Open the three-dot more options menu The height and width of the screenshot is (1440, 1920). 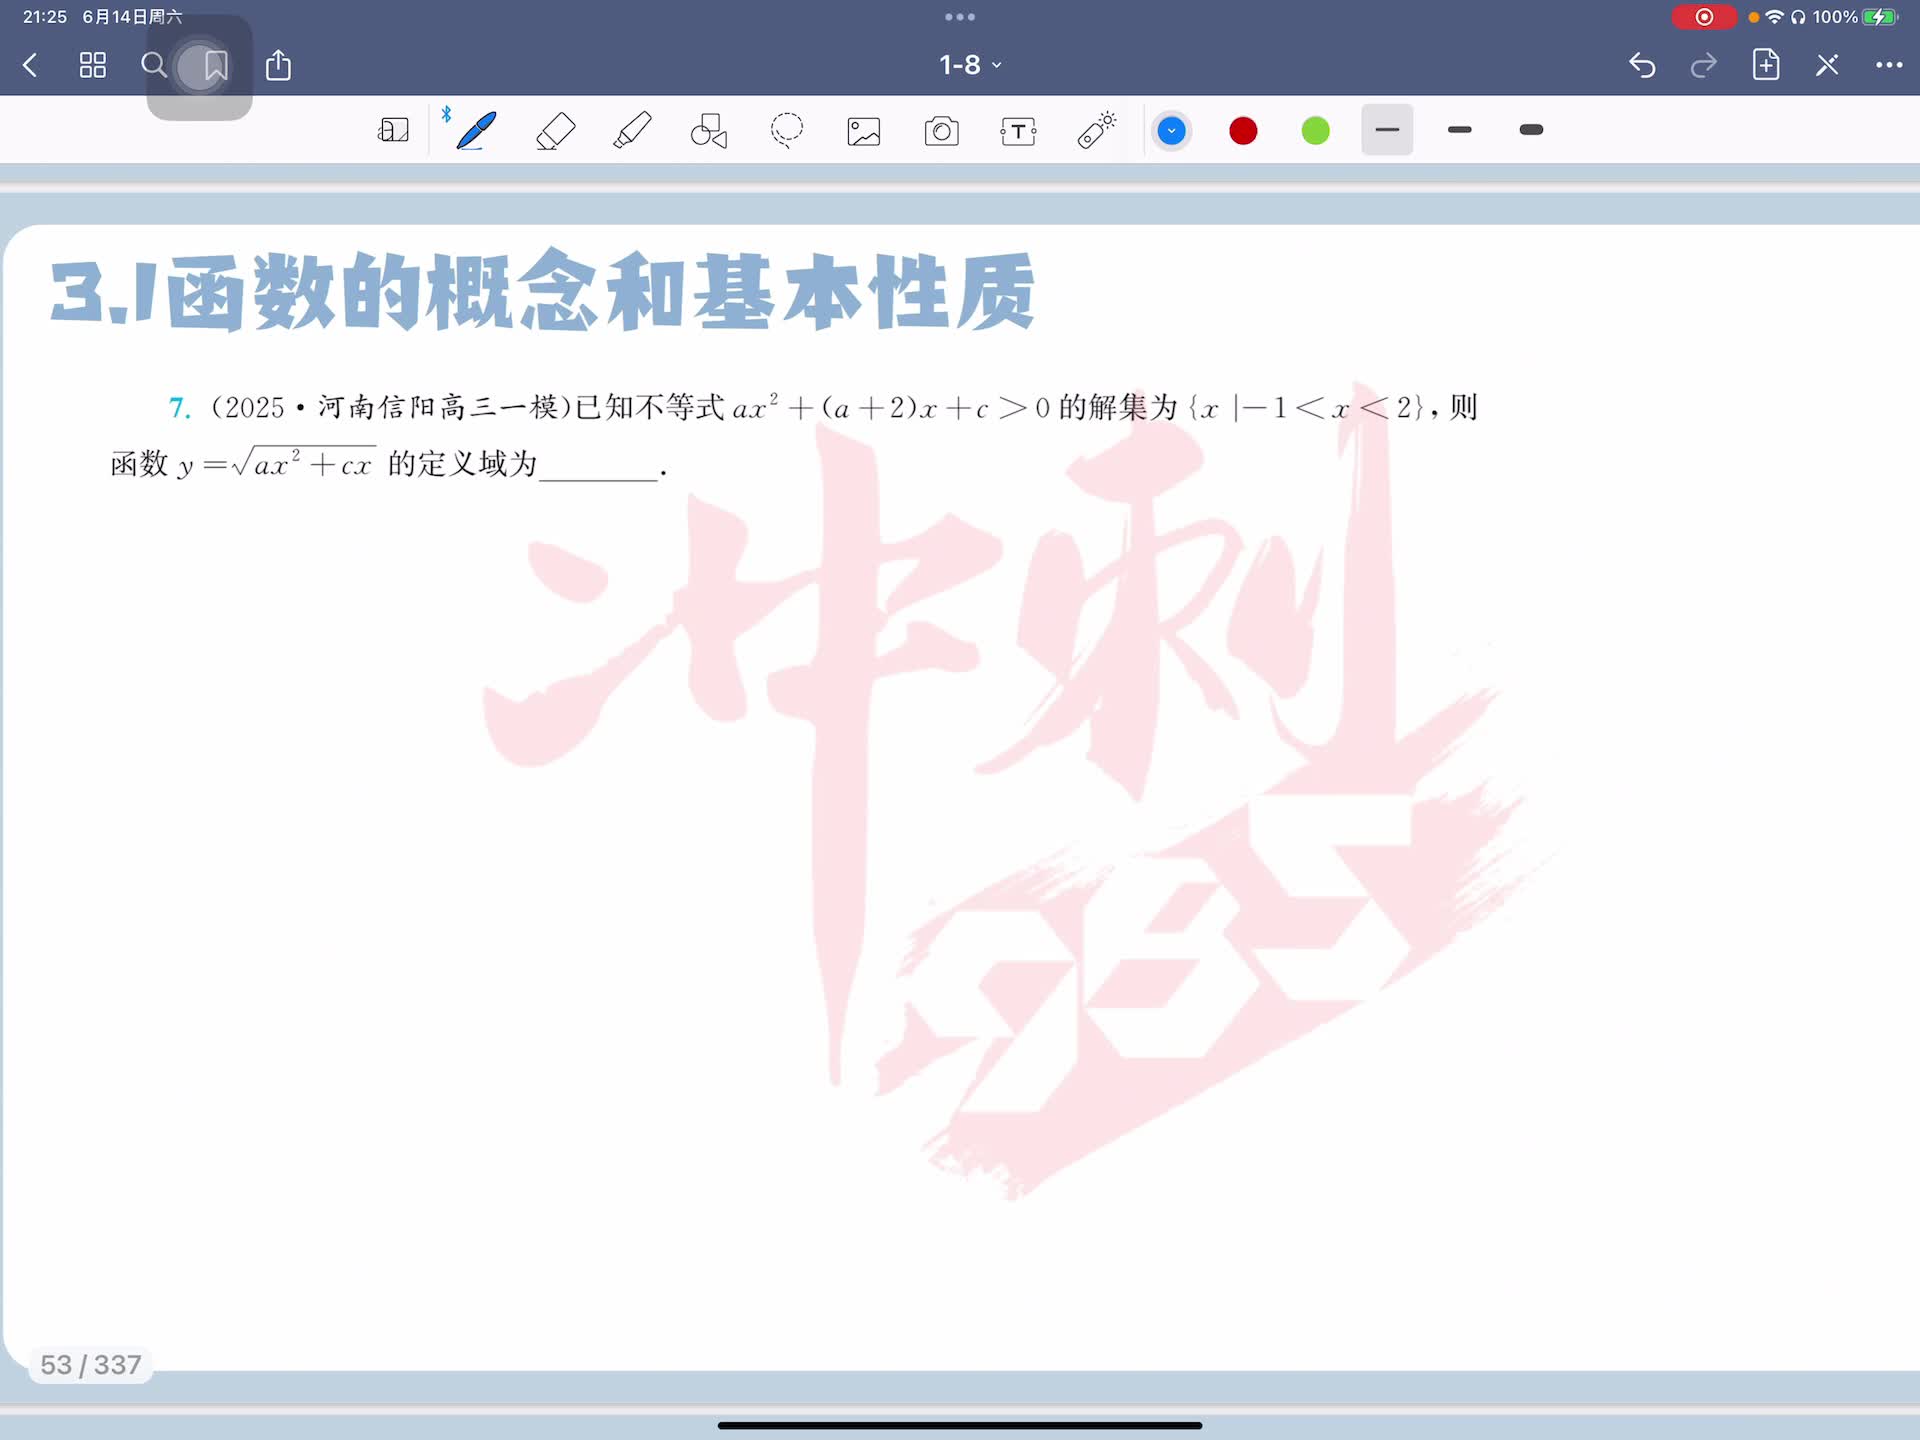[1888, 66]
